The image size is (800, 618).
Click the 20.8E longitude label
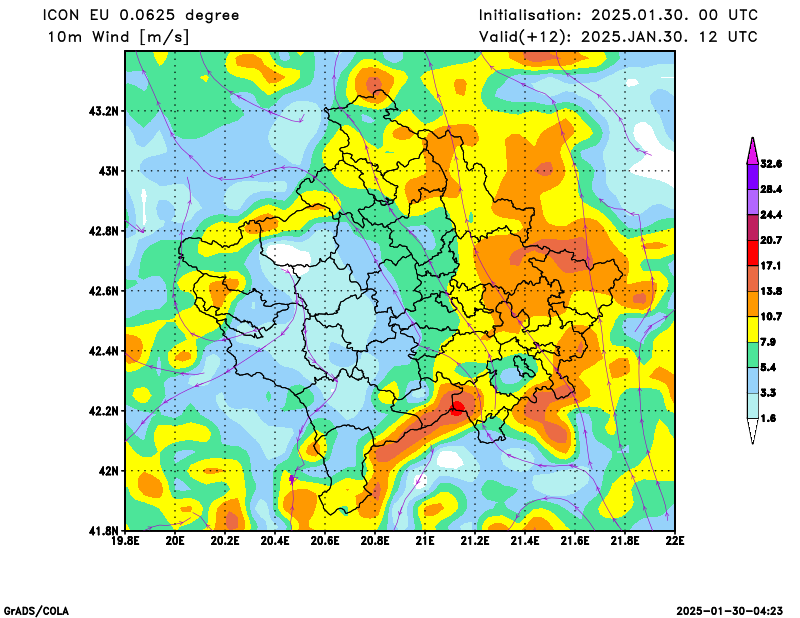pos(376,540)
